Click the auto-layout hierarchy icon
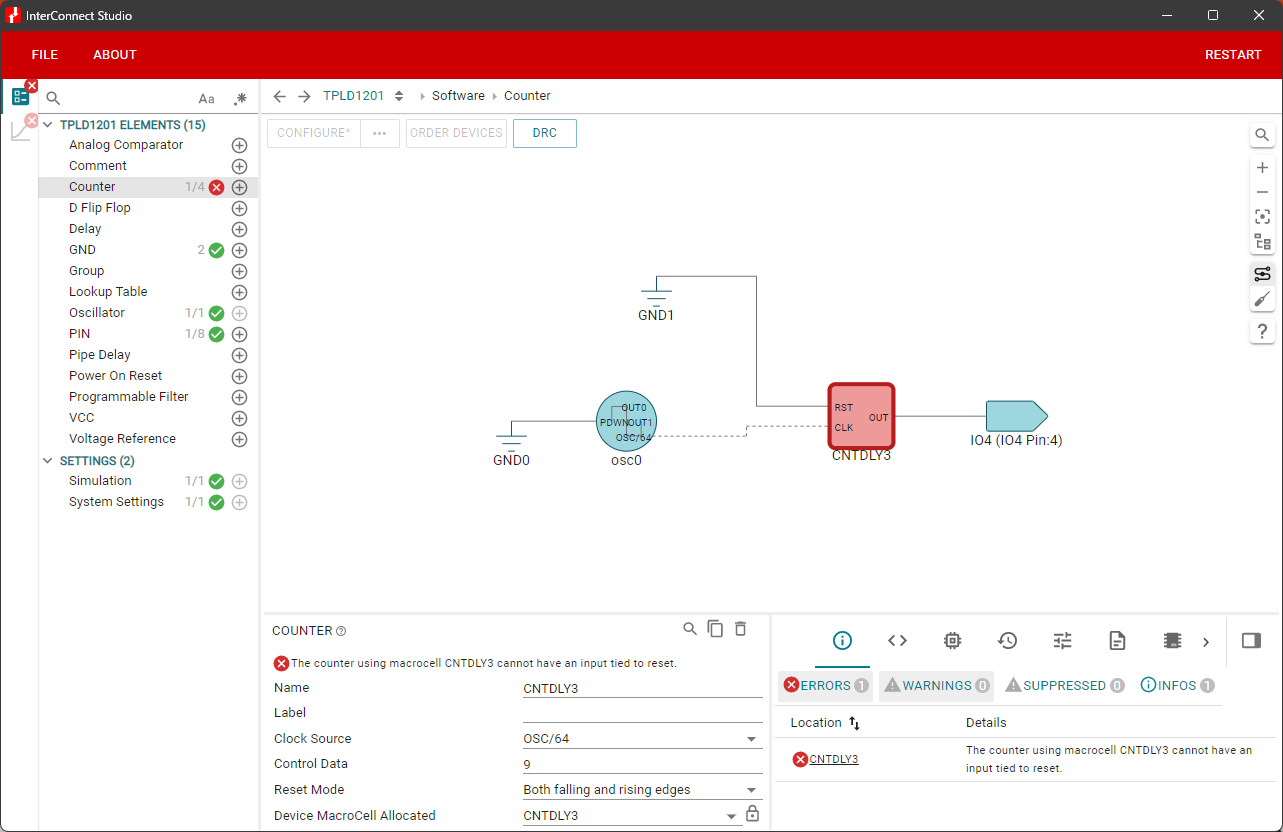The height and width of the screenshot is (832, 1283). (x=1262, y=242)
